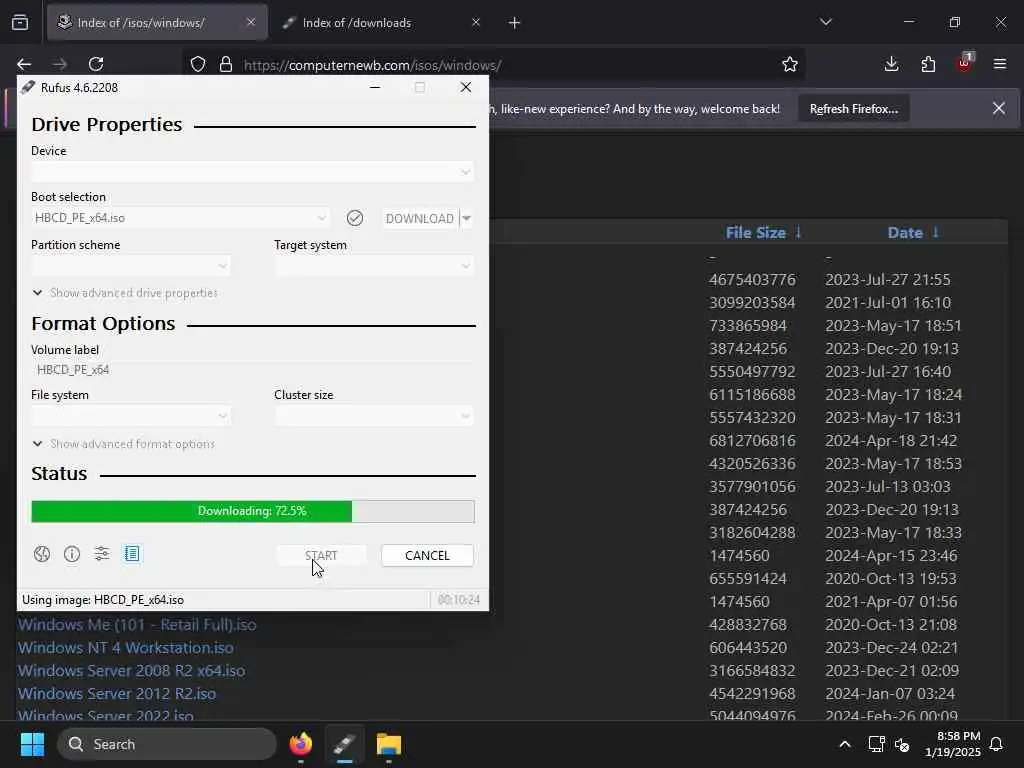Click the Refresh Firefox… button
1024x768 pixels.
click(x=854, y=109)
